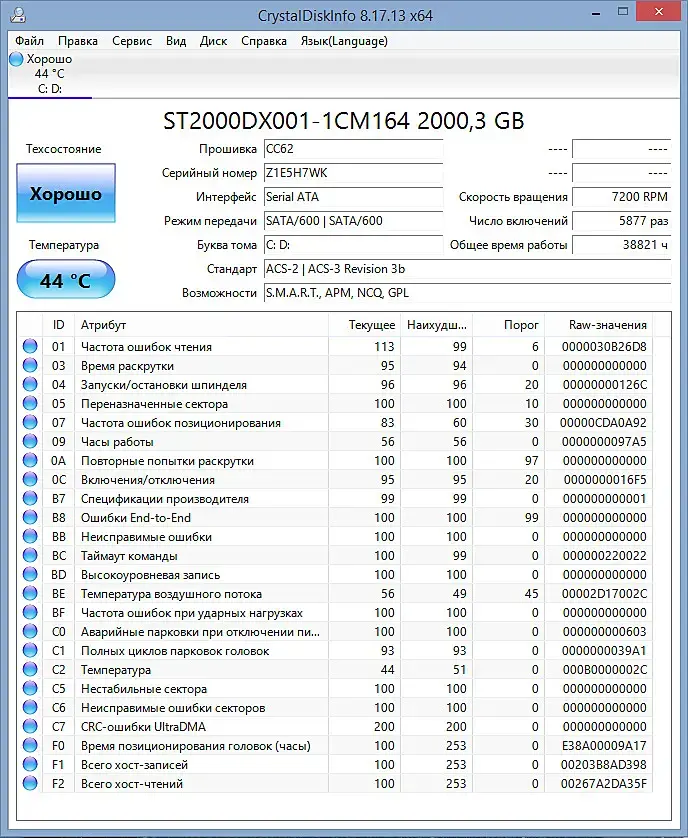This screenshot has height=838, width=688.
Task: Click the Атрибут column header
Action: coord(201,325)
